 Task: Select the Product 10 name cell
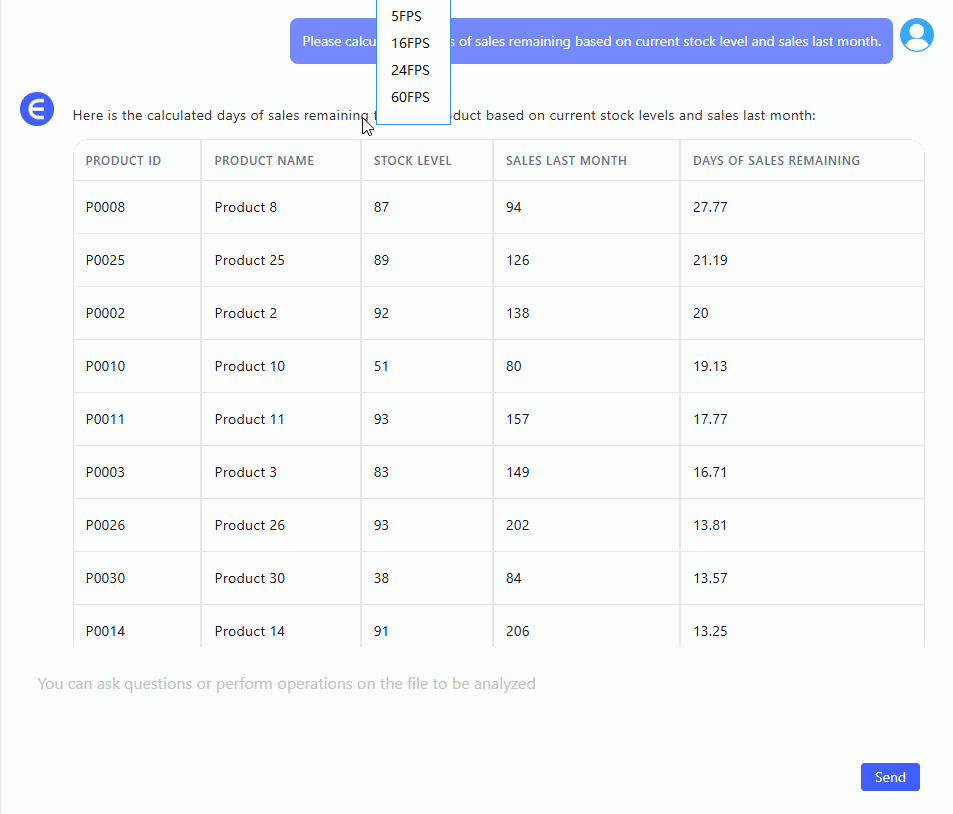tap(249, 366)
